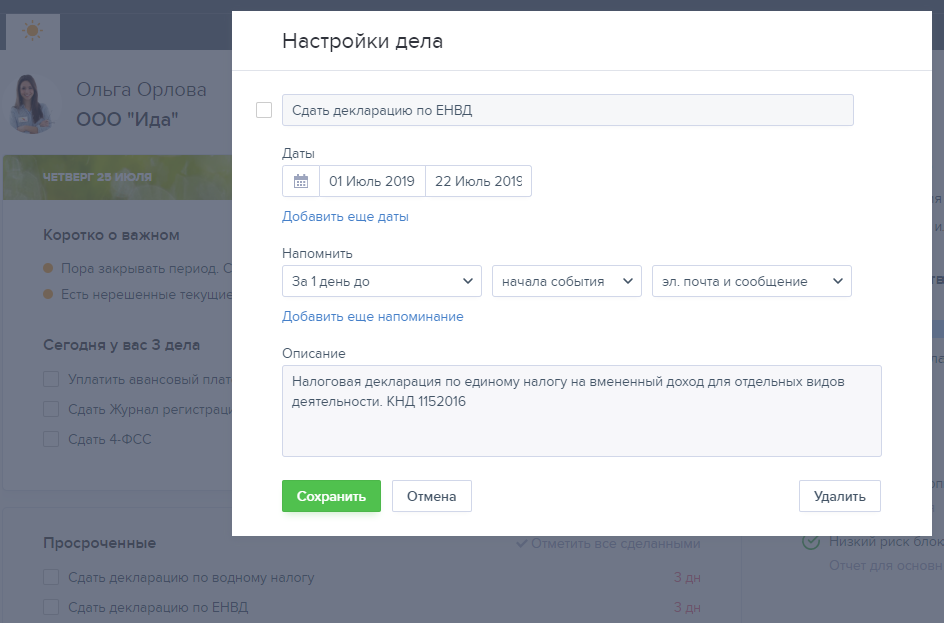This screenshot has width=944, height=623.
Task: Click the Добавить еще даты link
Action: [x=345, y=217]
